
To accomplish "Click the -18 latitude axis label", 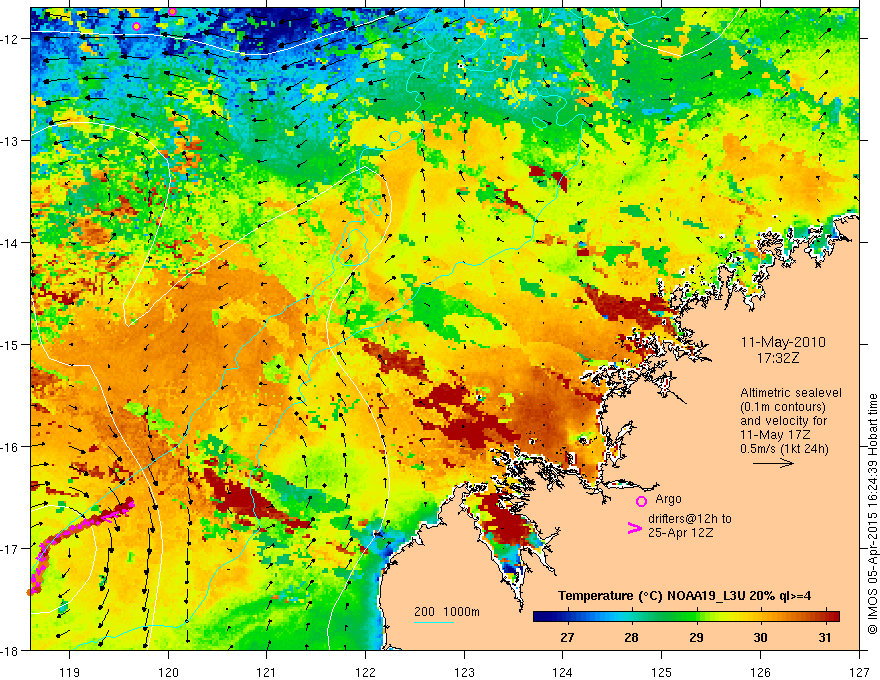I will click(x=11, y=651).
